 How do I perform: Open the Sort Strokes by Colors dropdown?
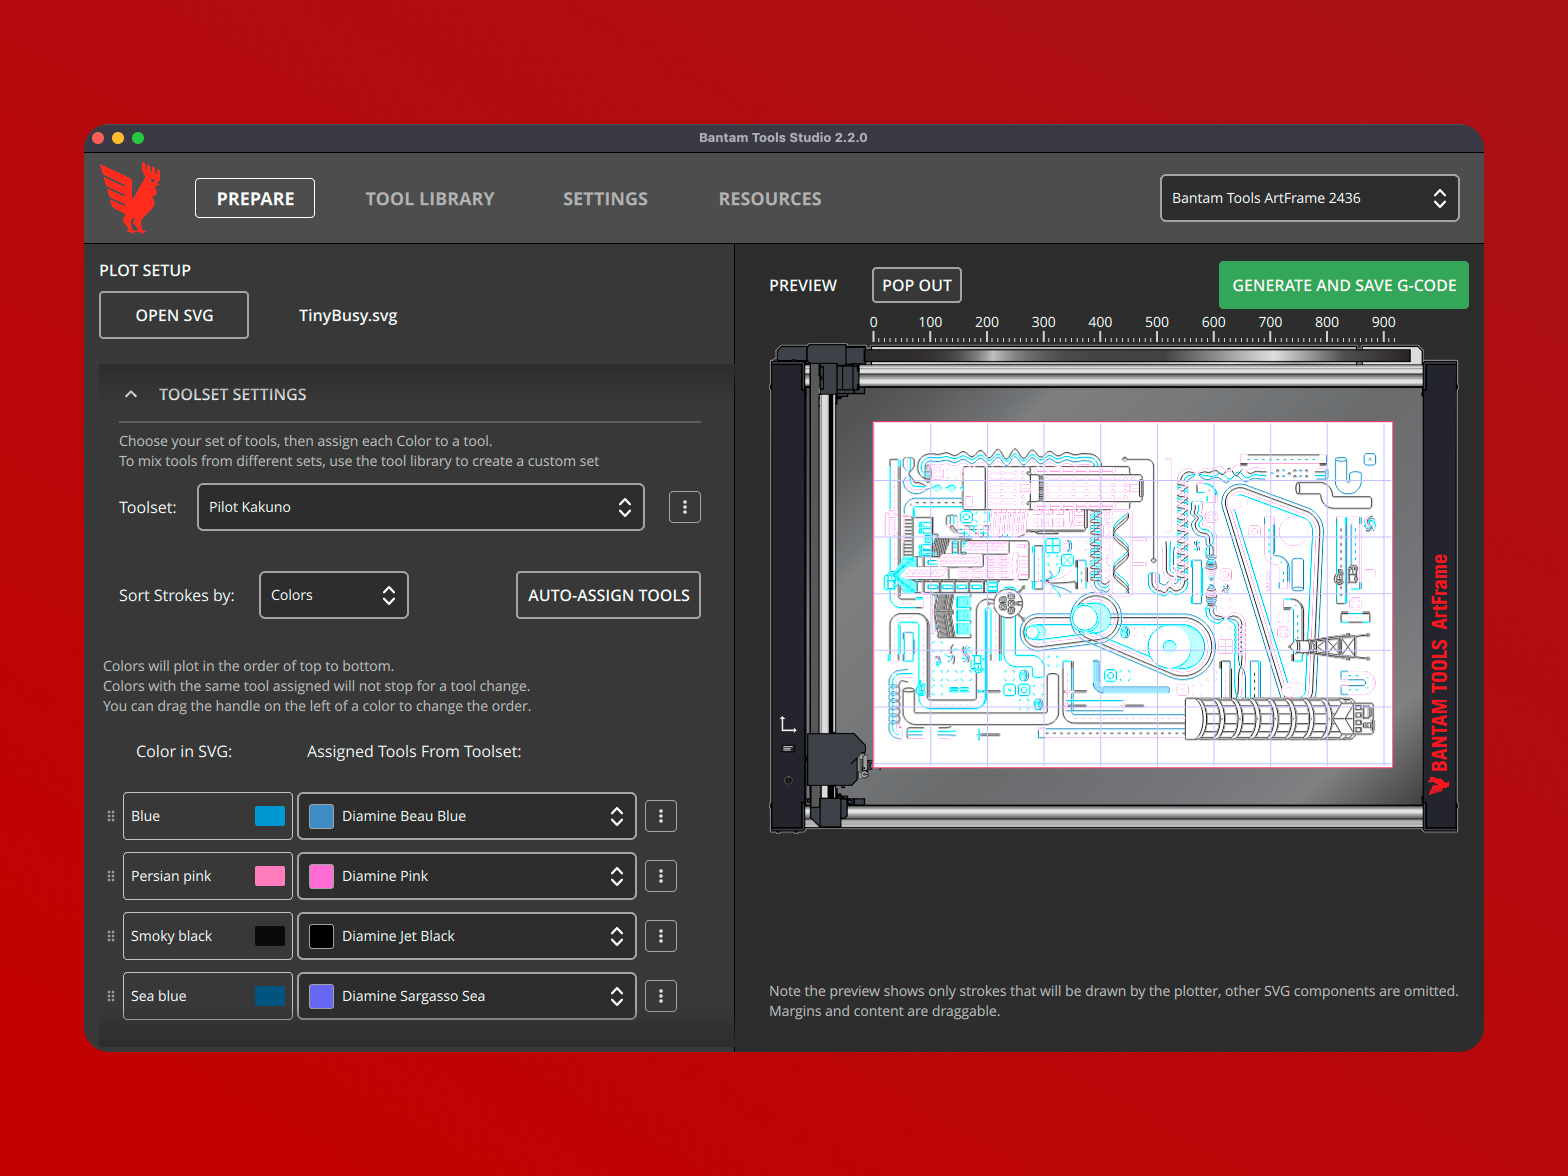tap(333, 595)
